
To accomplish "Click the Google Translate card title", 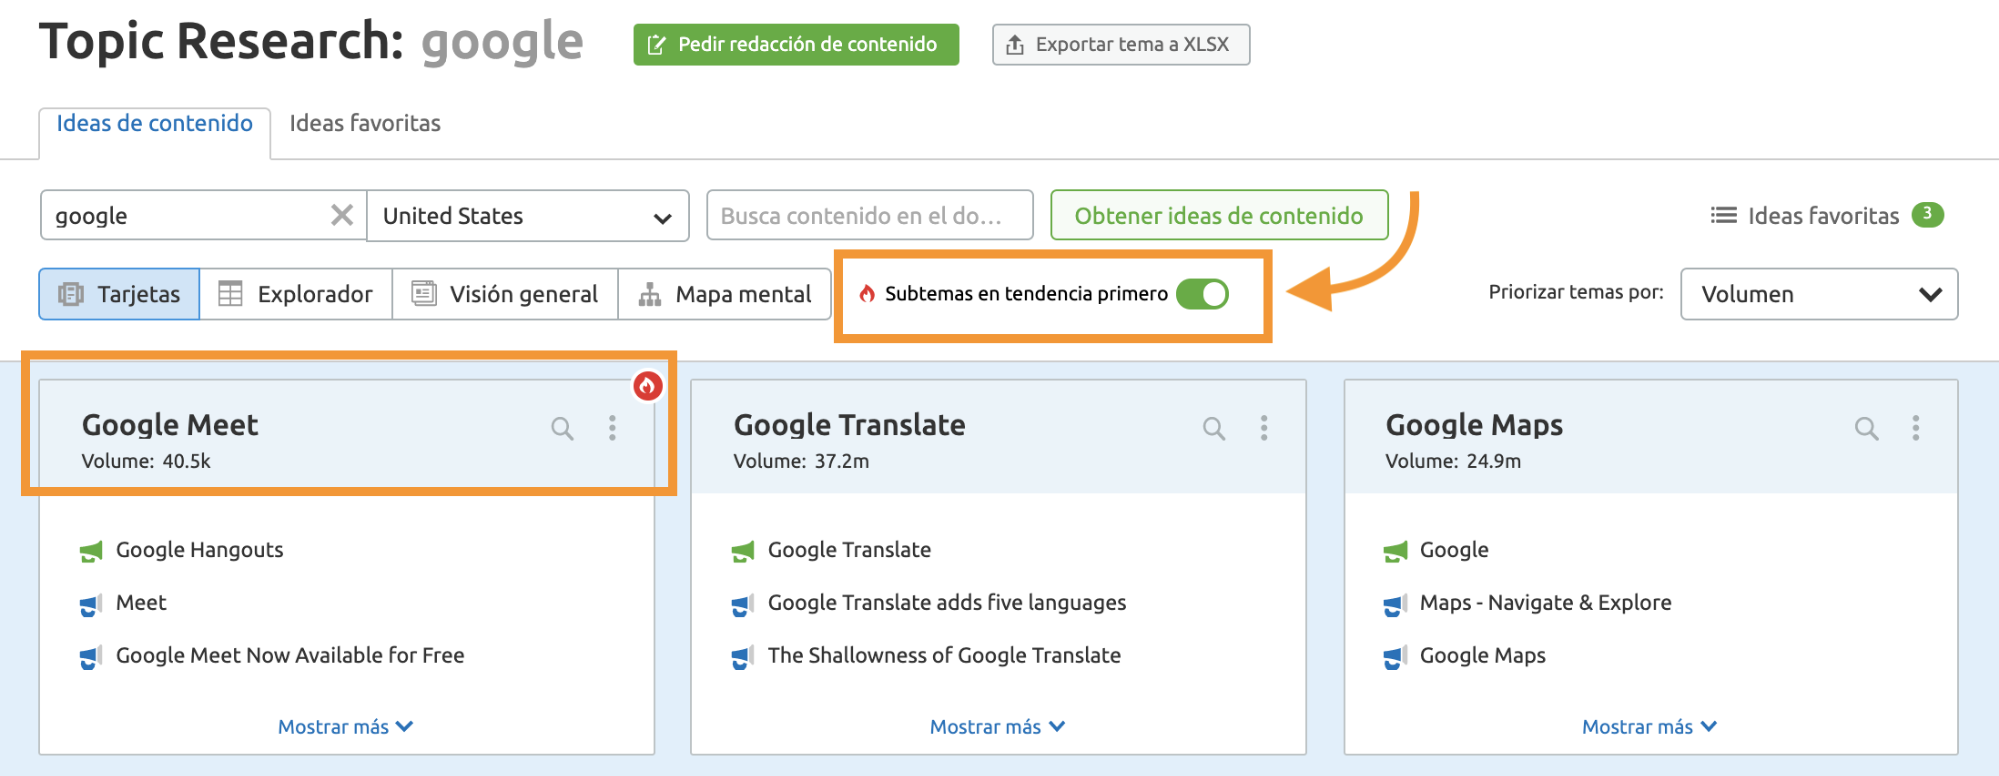I will [x=849, y=425].
